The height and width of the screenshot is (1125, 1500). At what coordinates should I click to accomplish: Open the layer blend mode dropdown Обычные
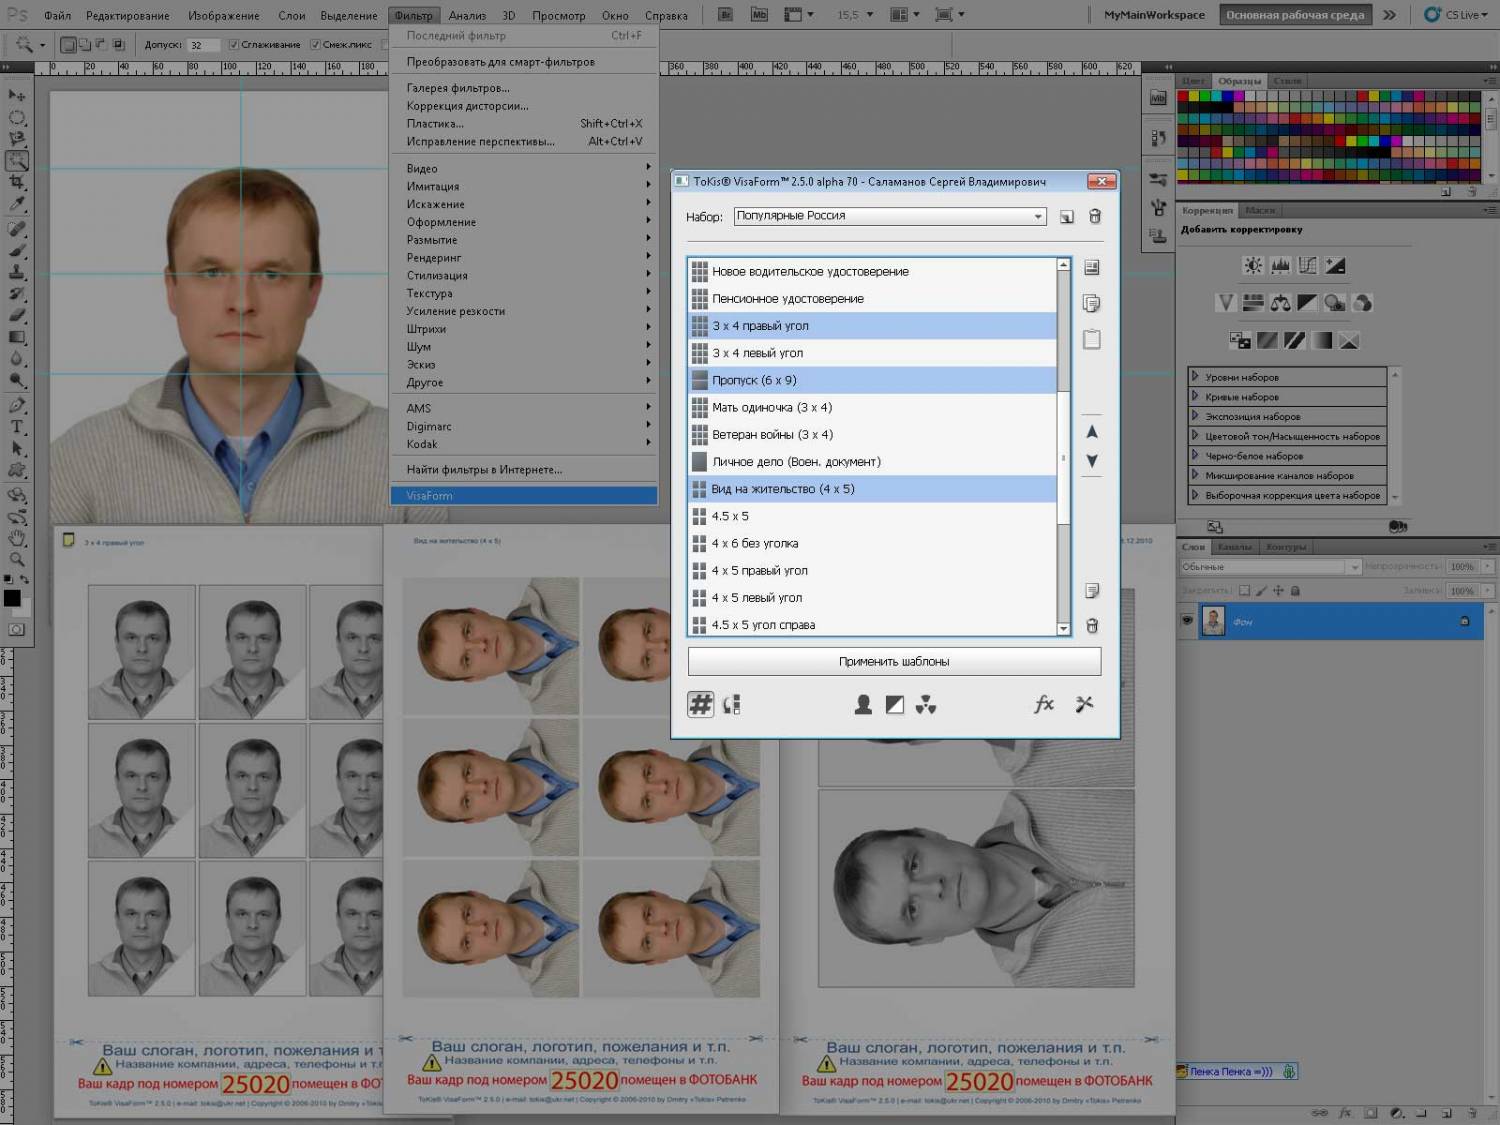[x=1270, y=567]
